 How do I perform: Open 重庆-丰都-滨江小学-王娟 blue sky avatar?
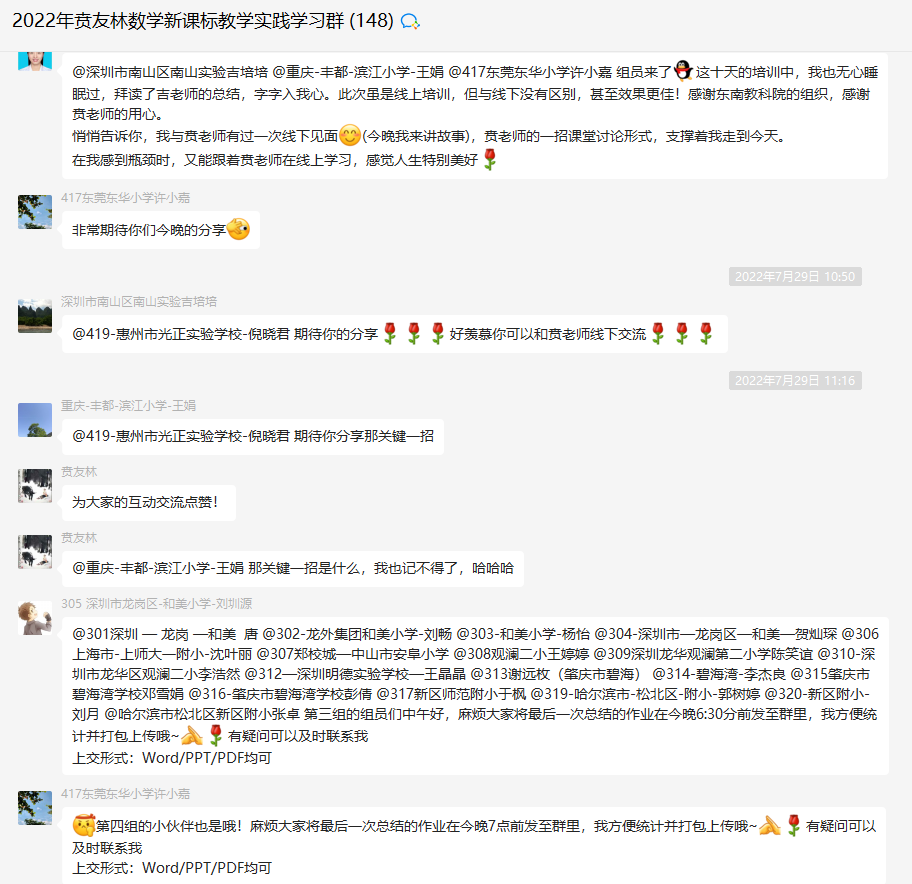pos(35,420)
